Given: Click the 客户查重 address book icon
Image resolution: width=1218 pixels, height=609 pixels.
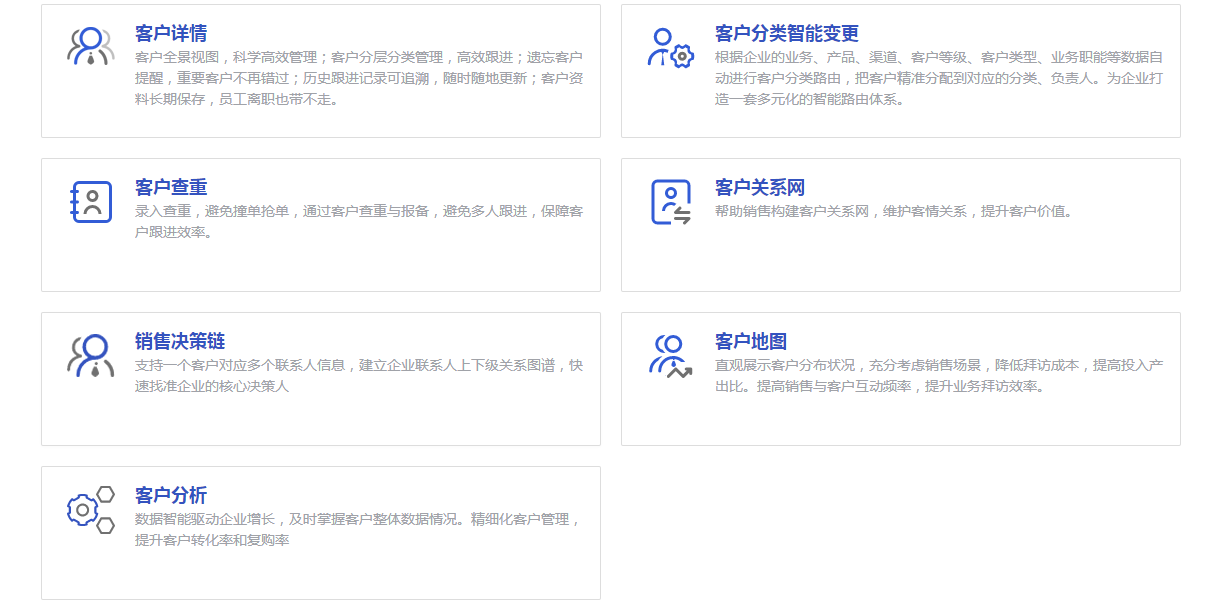Looking at the screenshot, I should [91, 202].
